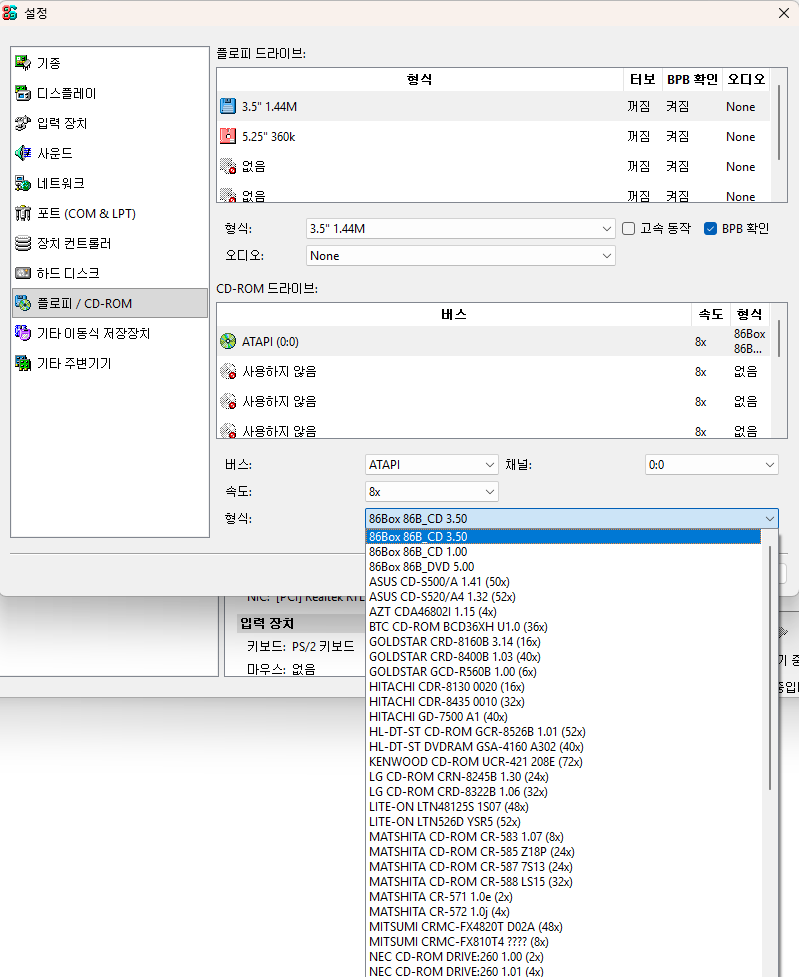
Task: Open the floppy 형식 dropdown showing 3.5" 1.44M
Action: [x=461, y=229]
